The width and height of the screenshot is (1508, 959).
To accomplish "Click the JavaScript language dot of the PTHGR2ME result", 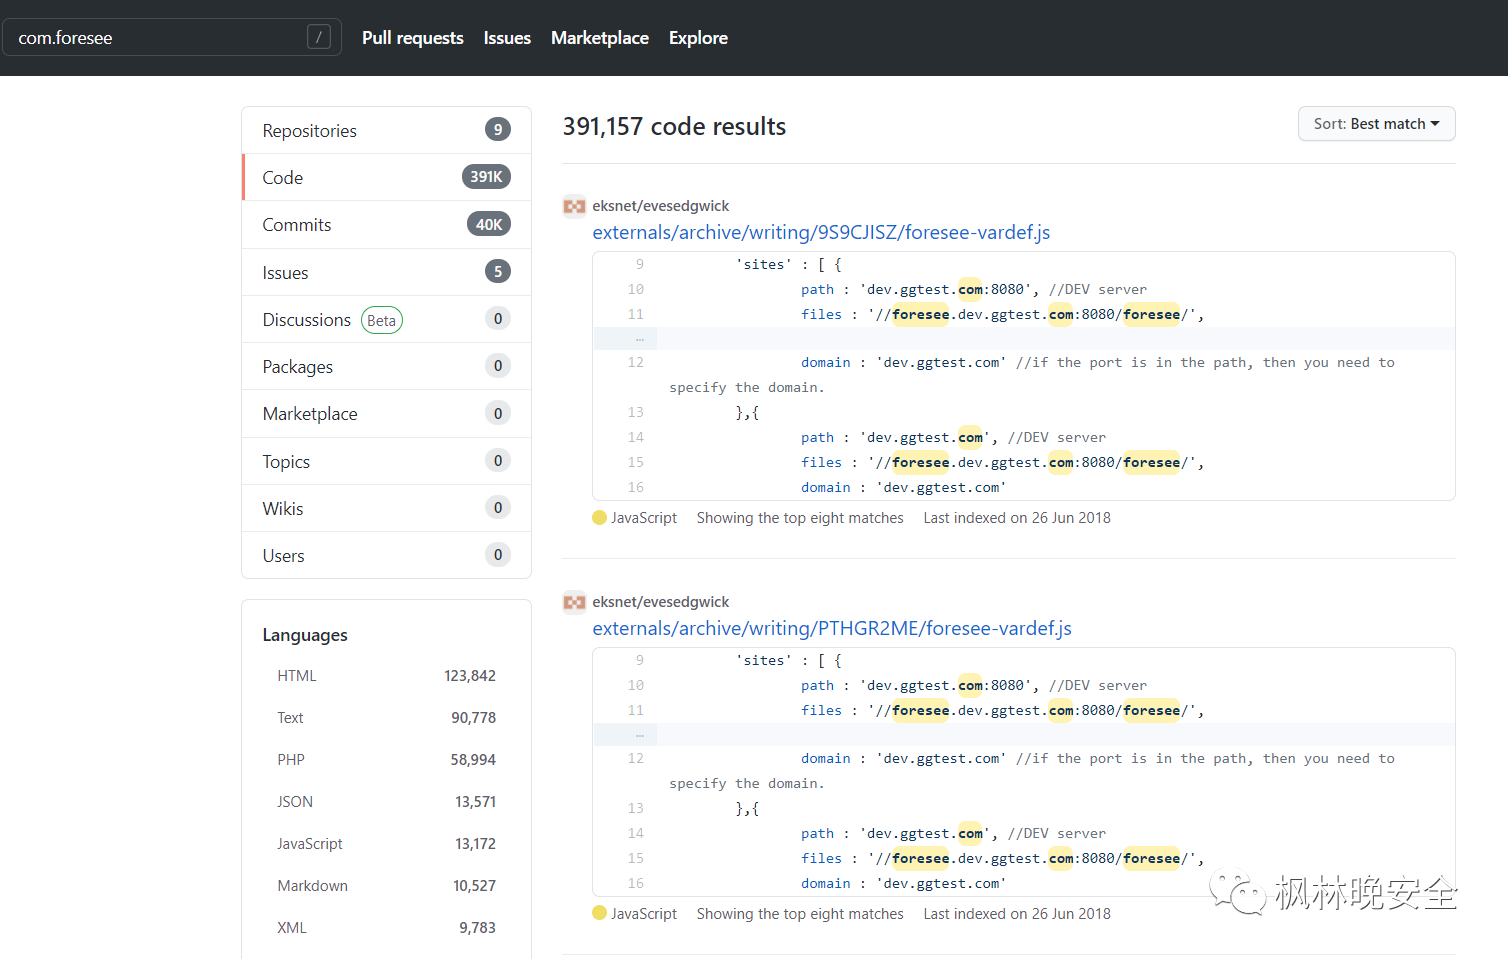I will tap(600, 914).
